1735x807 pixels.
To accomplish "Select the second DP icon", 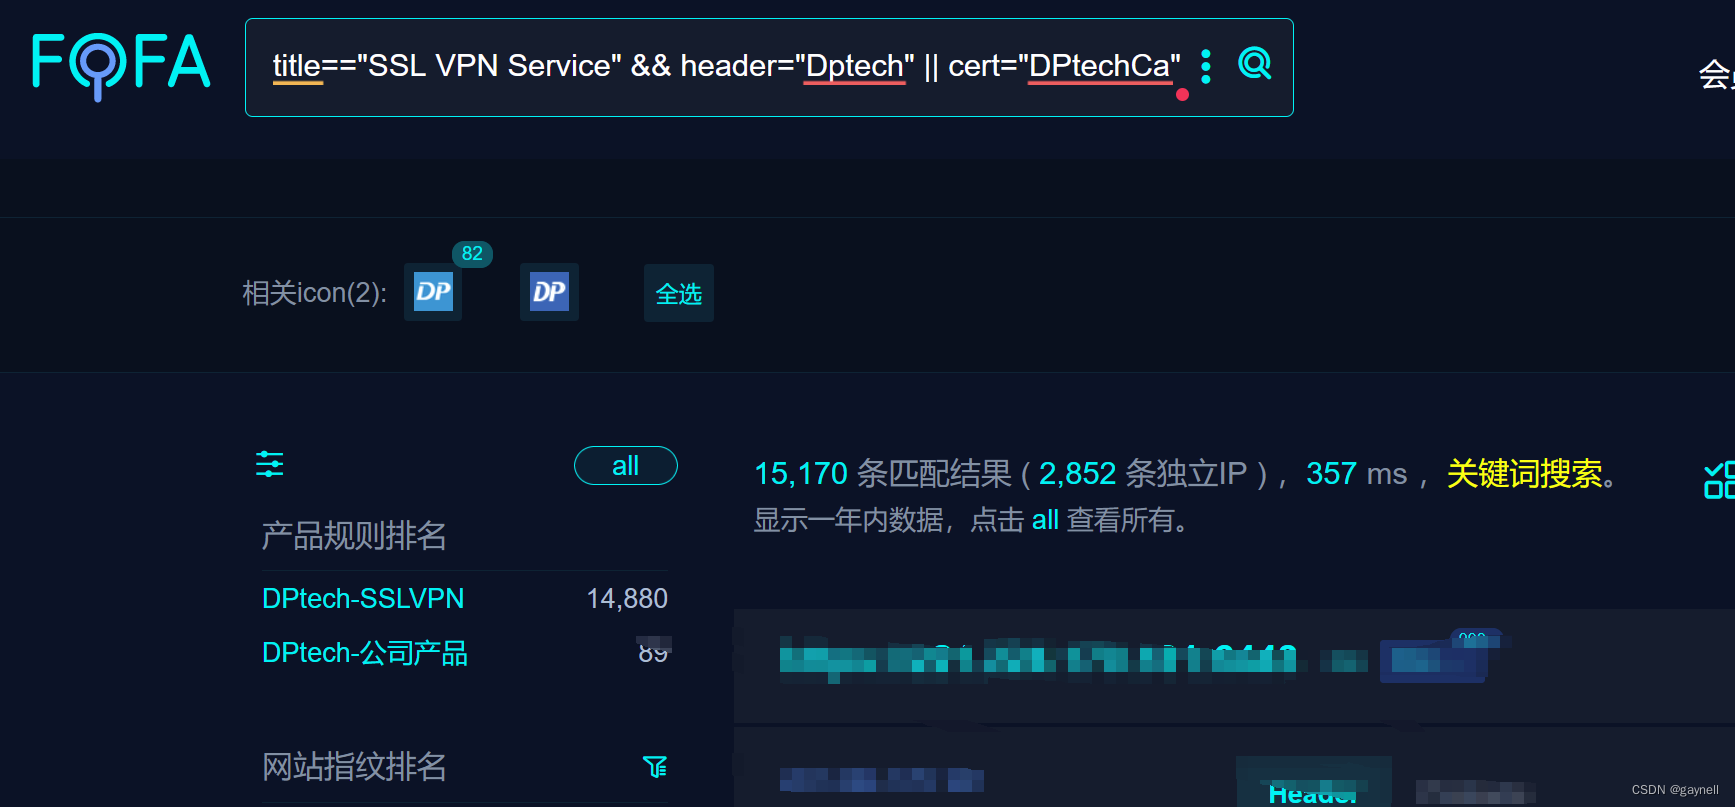I will coord(549,292).
